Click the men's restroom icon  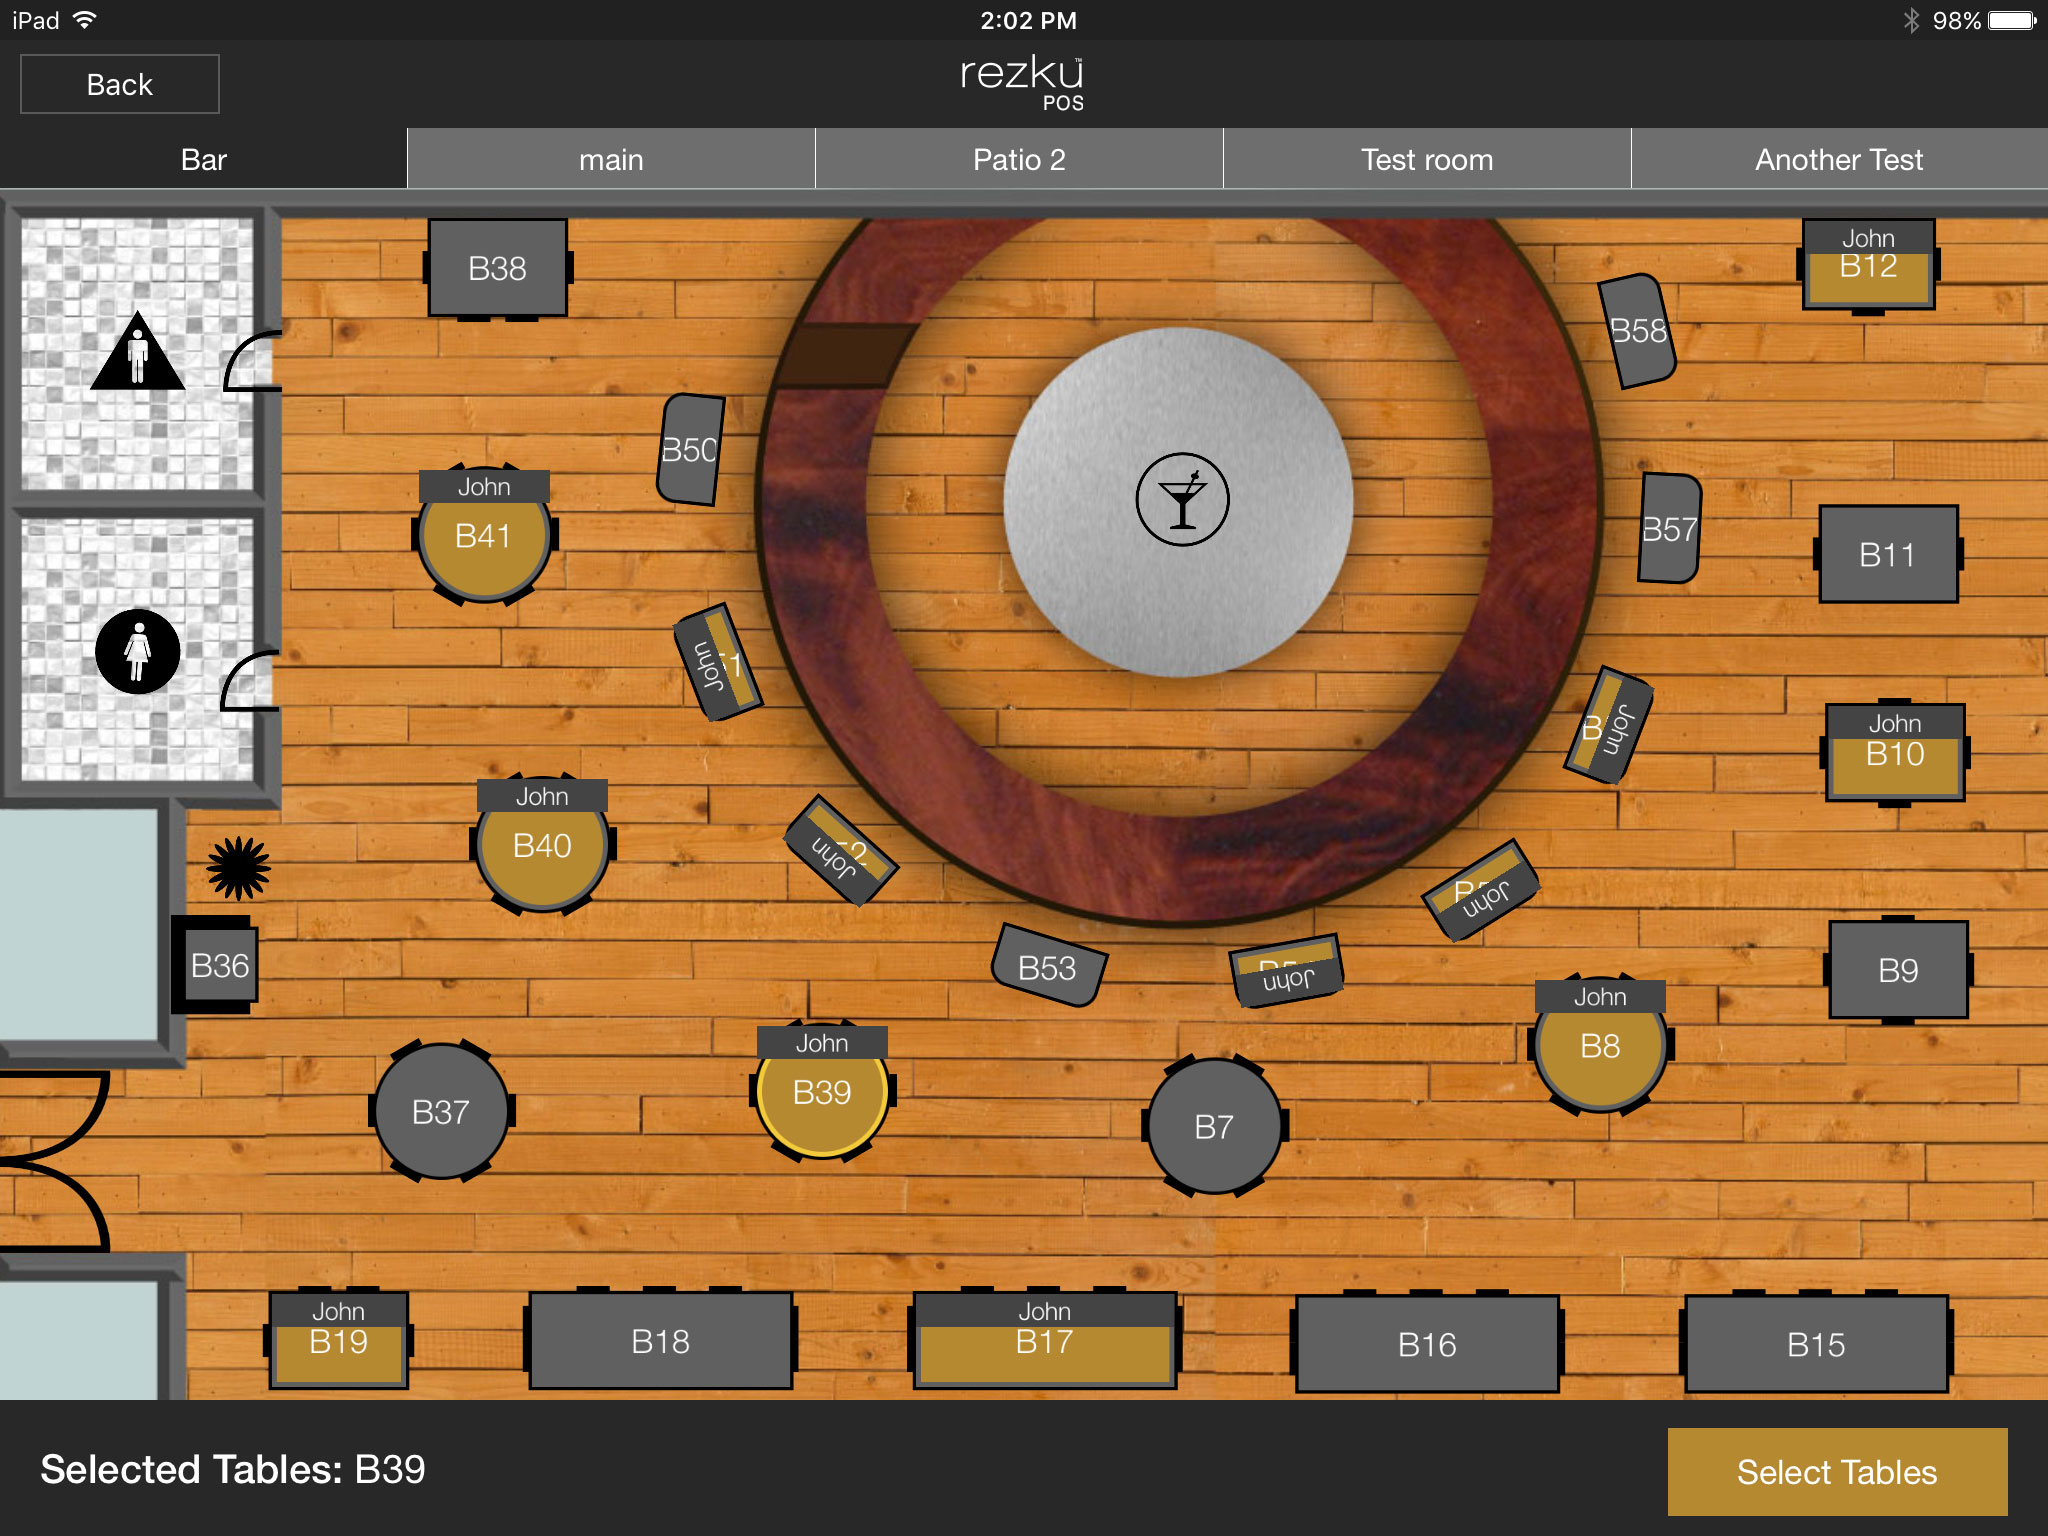coord(138,352)
